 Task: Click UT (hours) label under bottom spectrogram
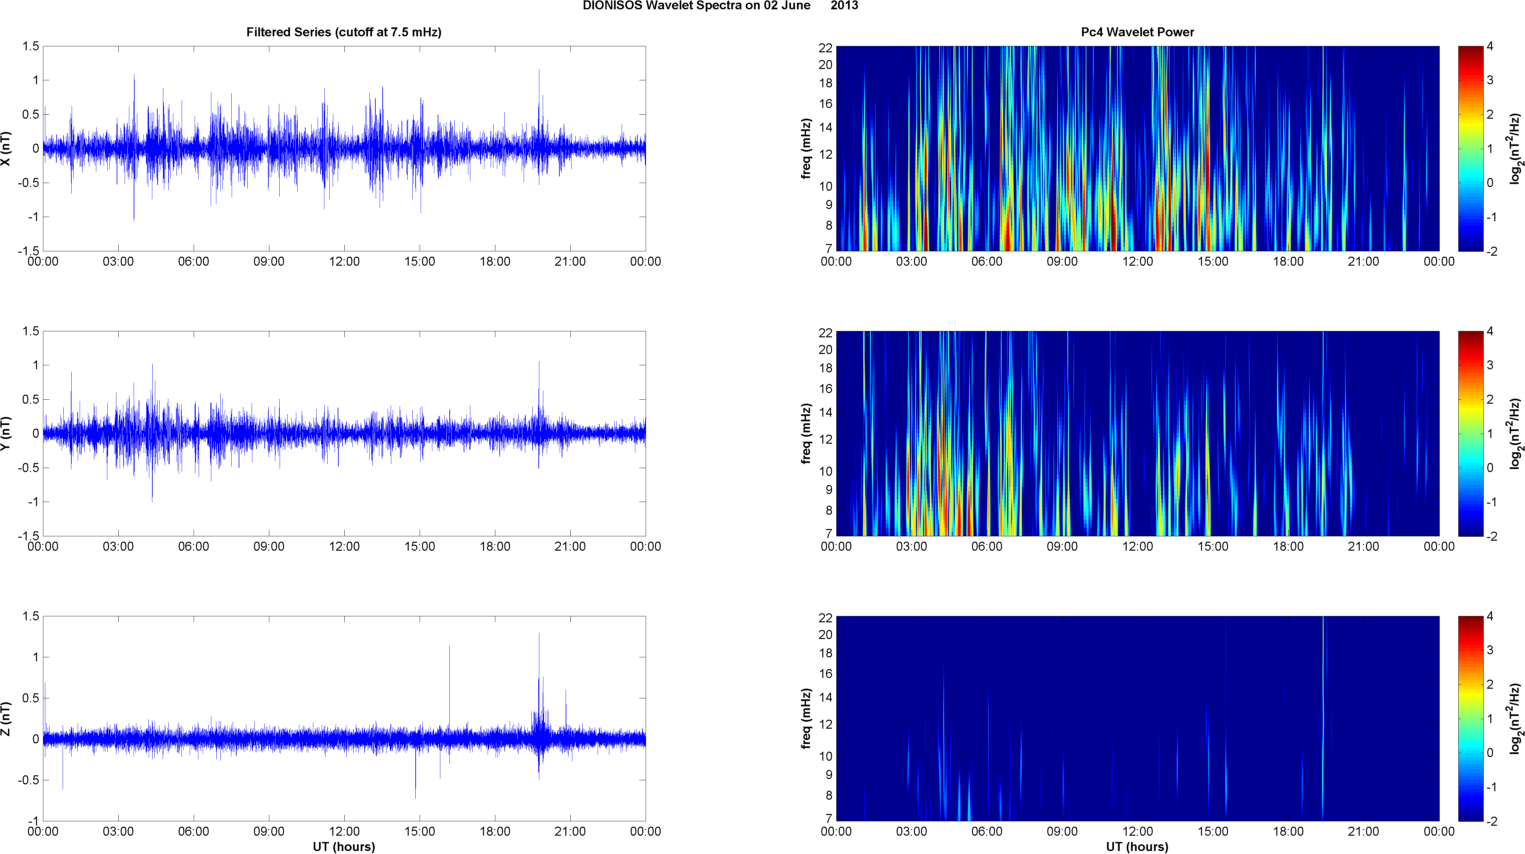(x=1137, y=846)
